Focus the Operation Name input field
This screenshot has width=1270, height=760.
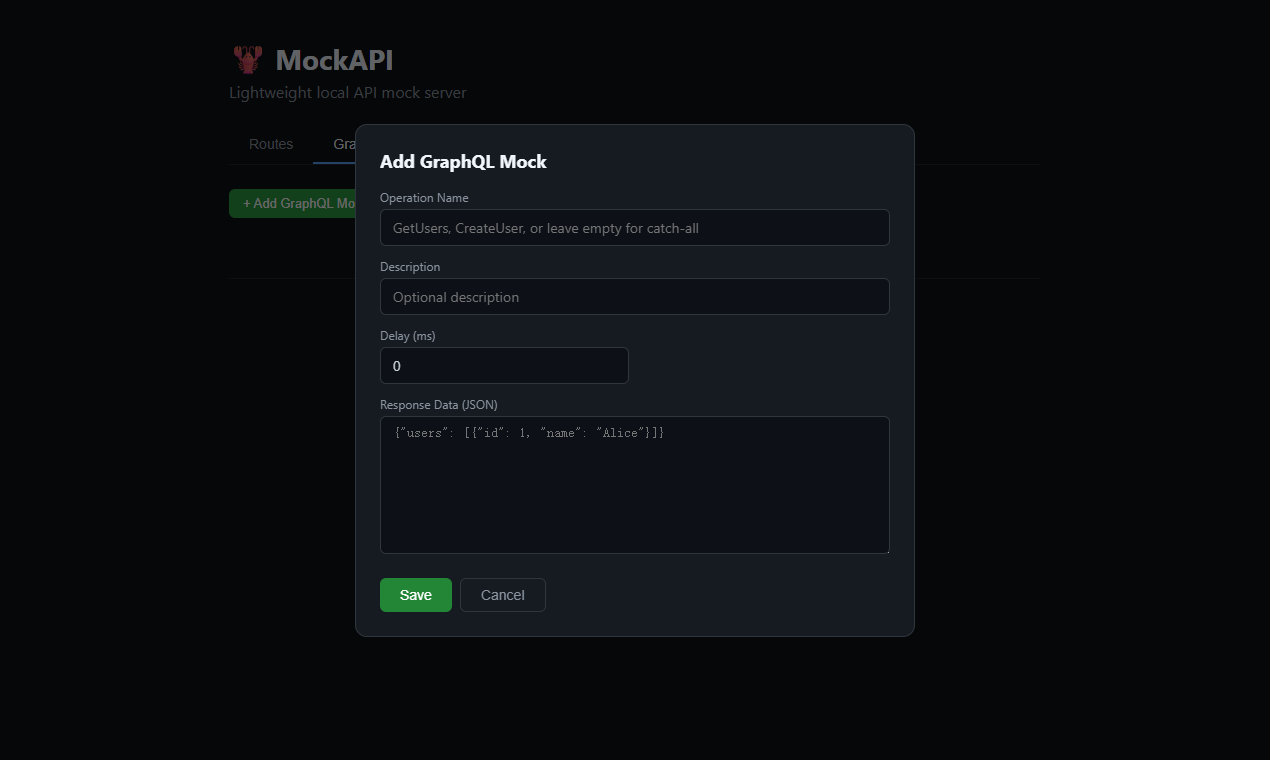click(634, 227)
